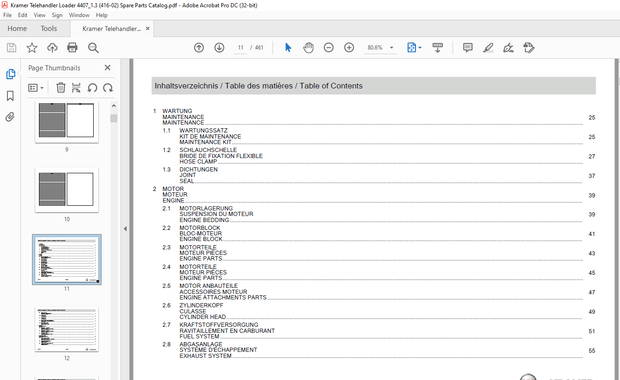The width and height of the screenshot is (620, 380).
Task: Select the Kramer Telehandler document tab
Action: 112,28
